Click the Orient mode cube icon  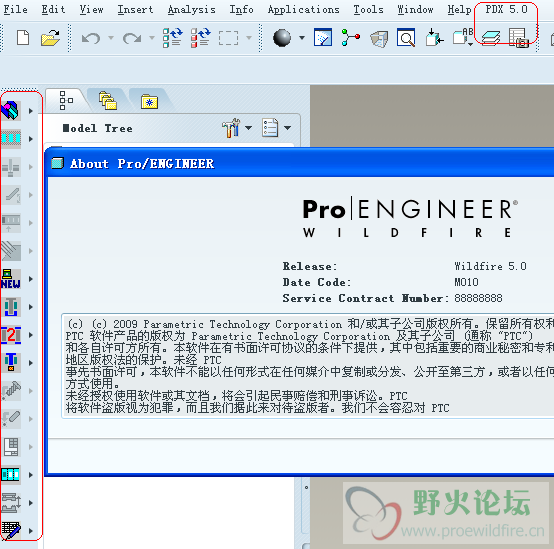pos(379,39)
